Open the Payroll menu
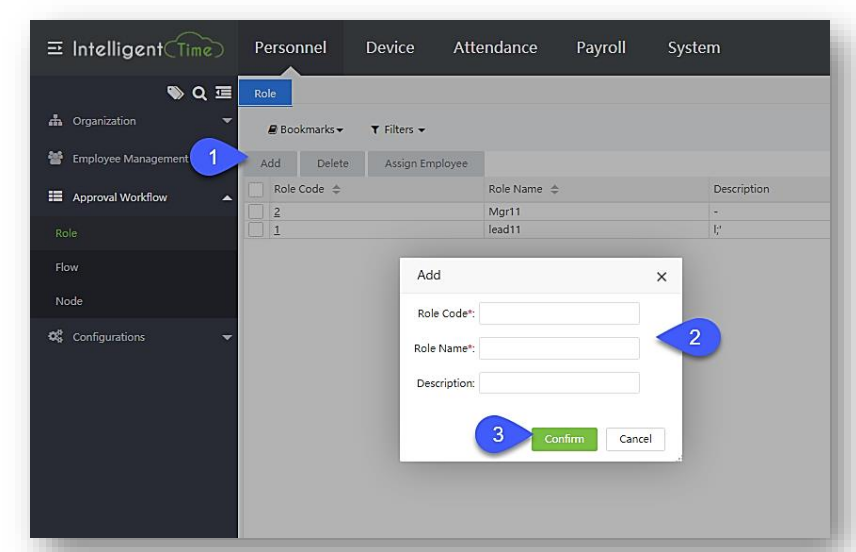This screenshot has width=856, height=552. (601, 48)
